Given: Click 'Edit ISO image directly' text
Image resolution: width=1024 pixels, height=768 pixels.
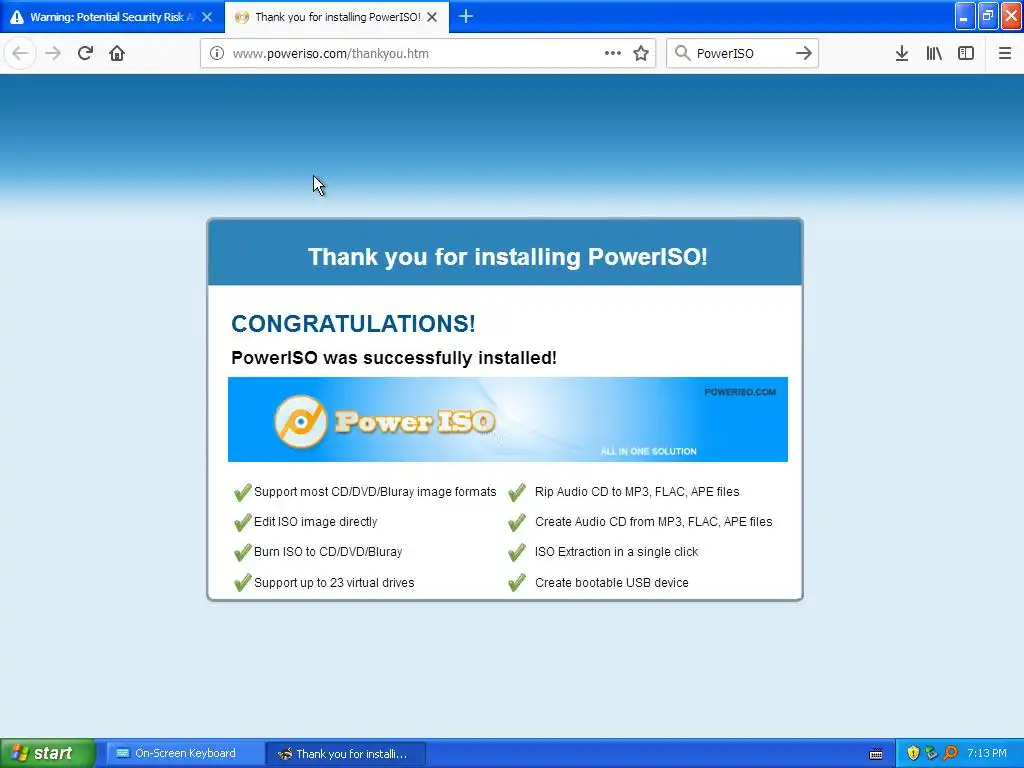Looking at the screenshot, I should pos(315,522).
